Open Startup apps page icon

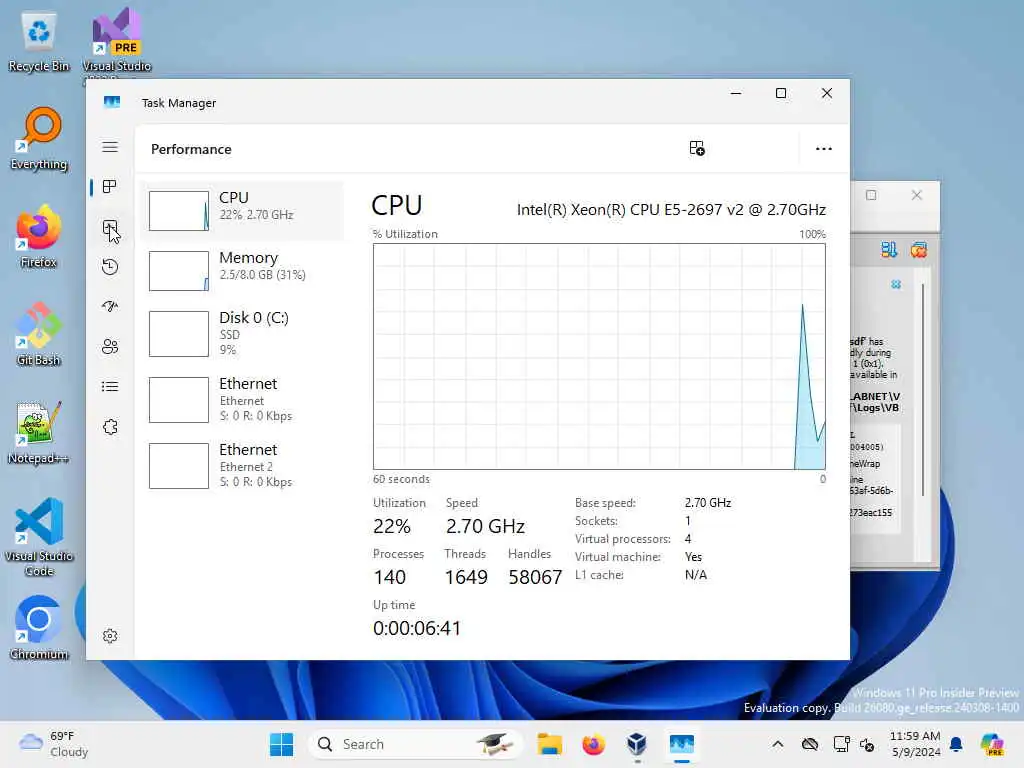point(110,306)
